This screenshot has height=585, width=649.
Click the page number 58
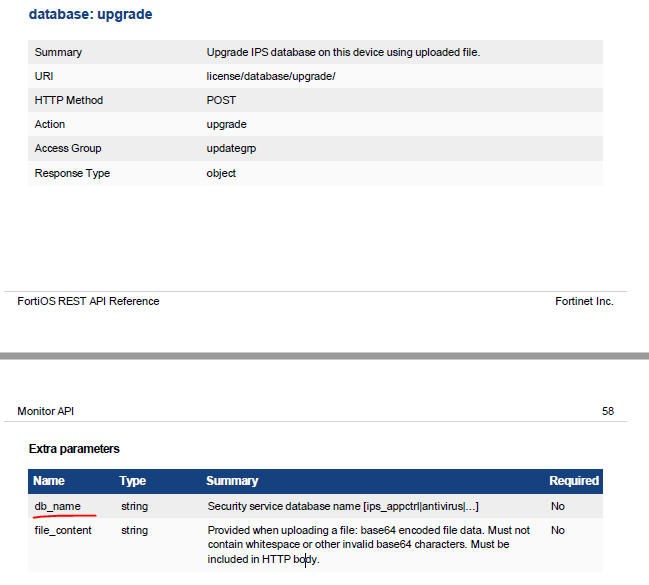[x=608, y=411]
